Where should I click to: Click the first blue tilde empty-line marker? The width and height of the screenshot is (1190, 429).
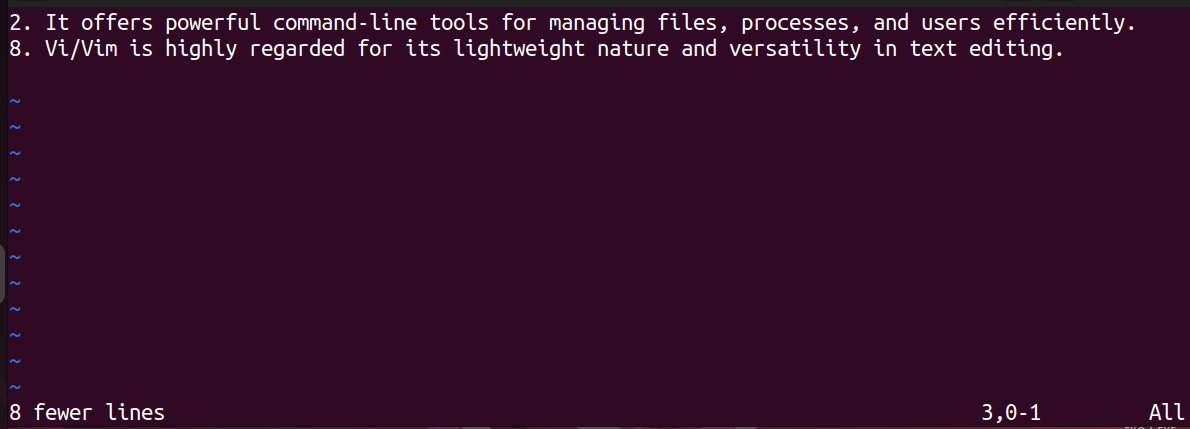point(16,101)
